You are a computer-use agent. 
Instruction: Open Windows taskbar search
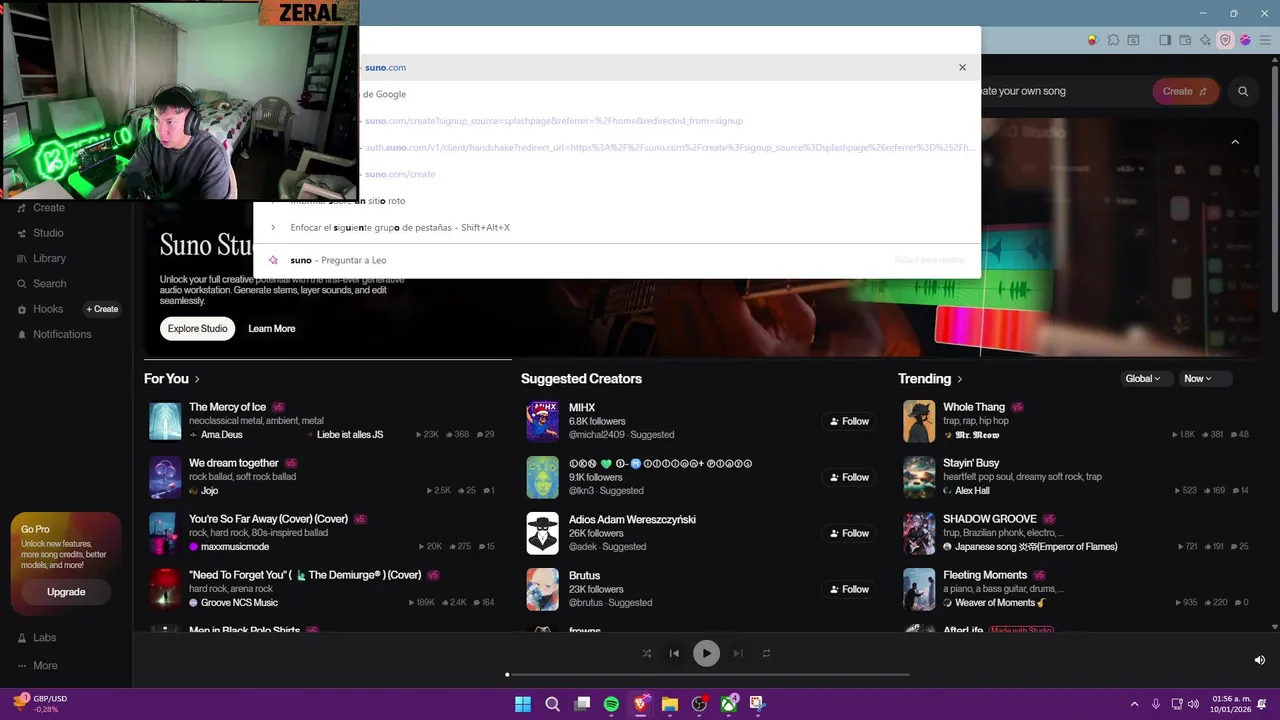(x=552, y=704)
